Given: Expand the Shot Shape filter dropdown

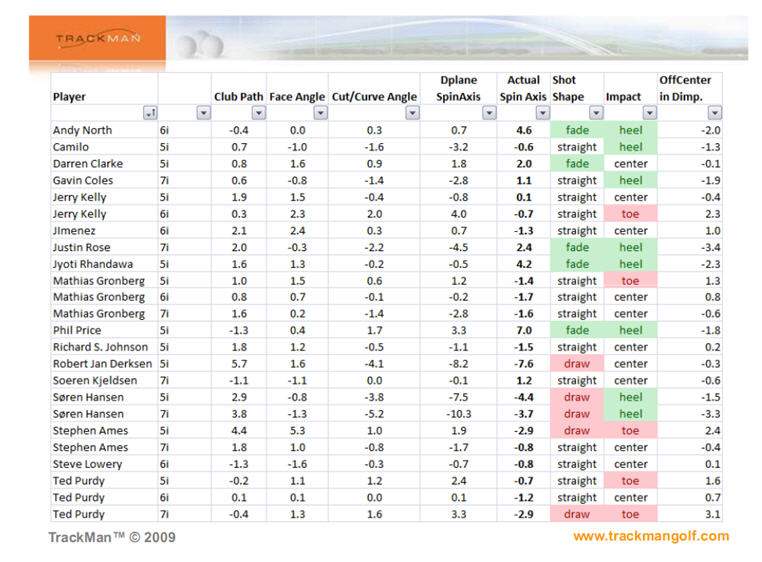Looking at the screenshot, I should tap(594, 113).
